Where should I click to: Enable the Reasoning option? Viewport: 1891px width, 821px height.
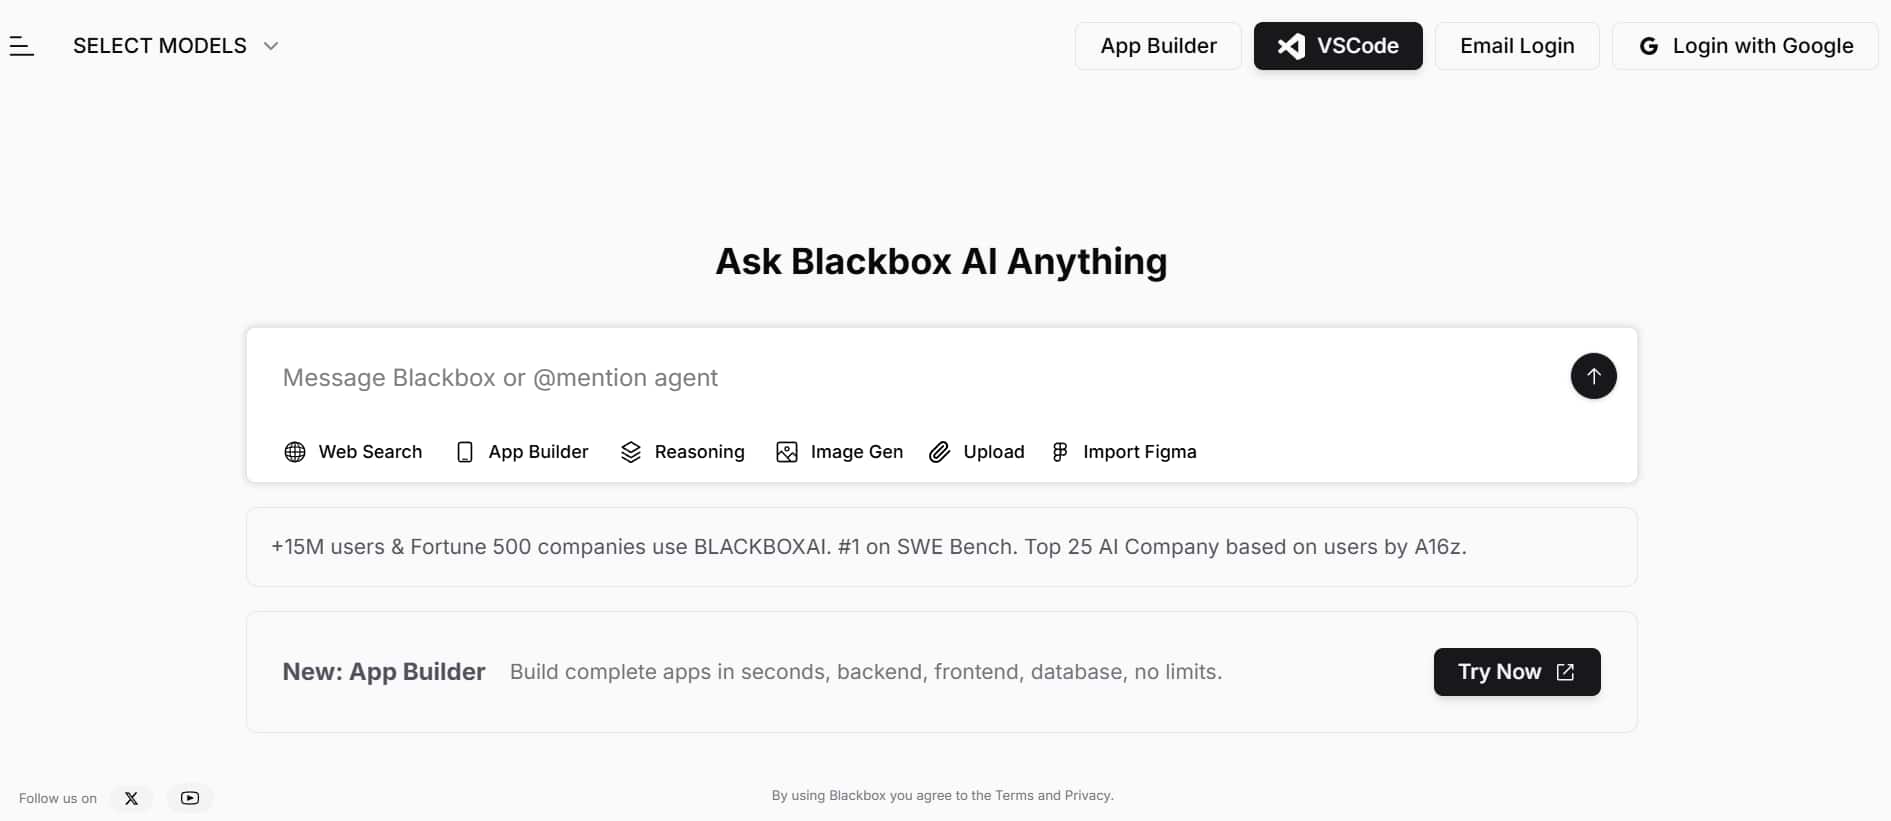click(683, 452)
